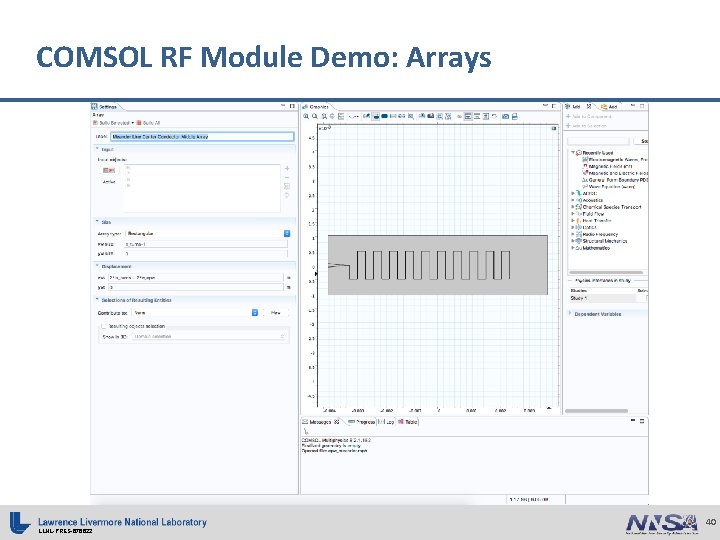Image resolution: width=720 pixels, height=540 pixels.
Task: Select General Form Boundary PDE item
Action: [615, 180]
